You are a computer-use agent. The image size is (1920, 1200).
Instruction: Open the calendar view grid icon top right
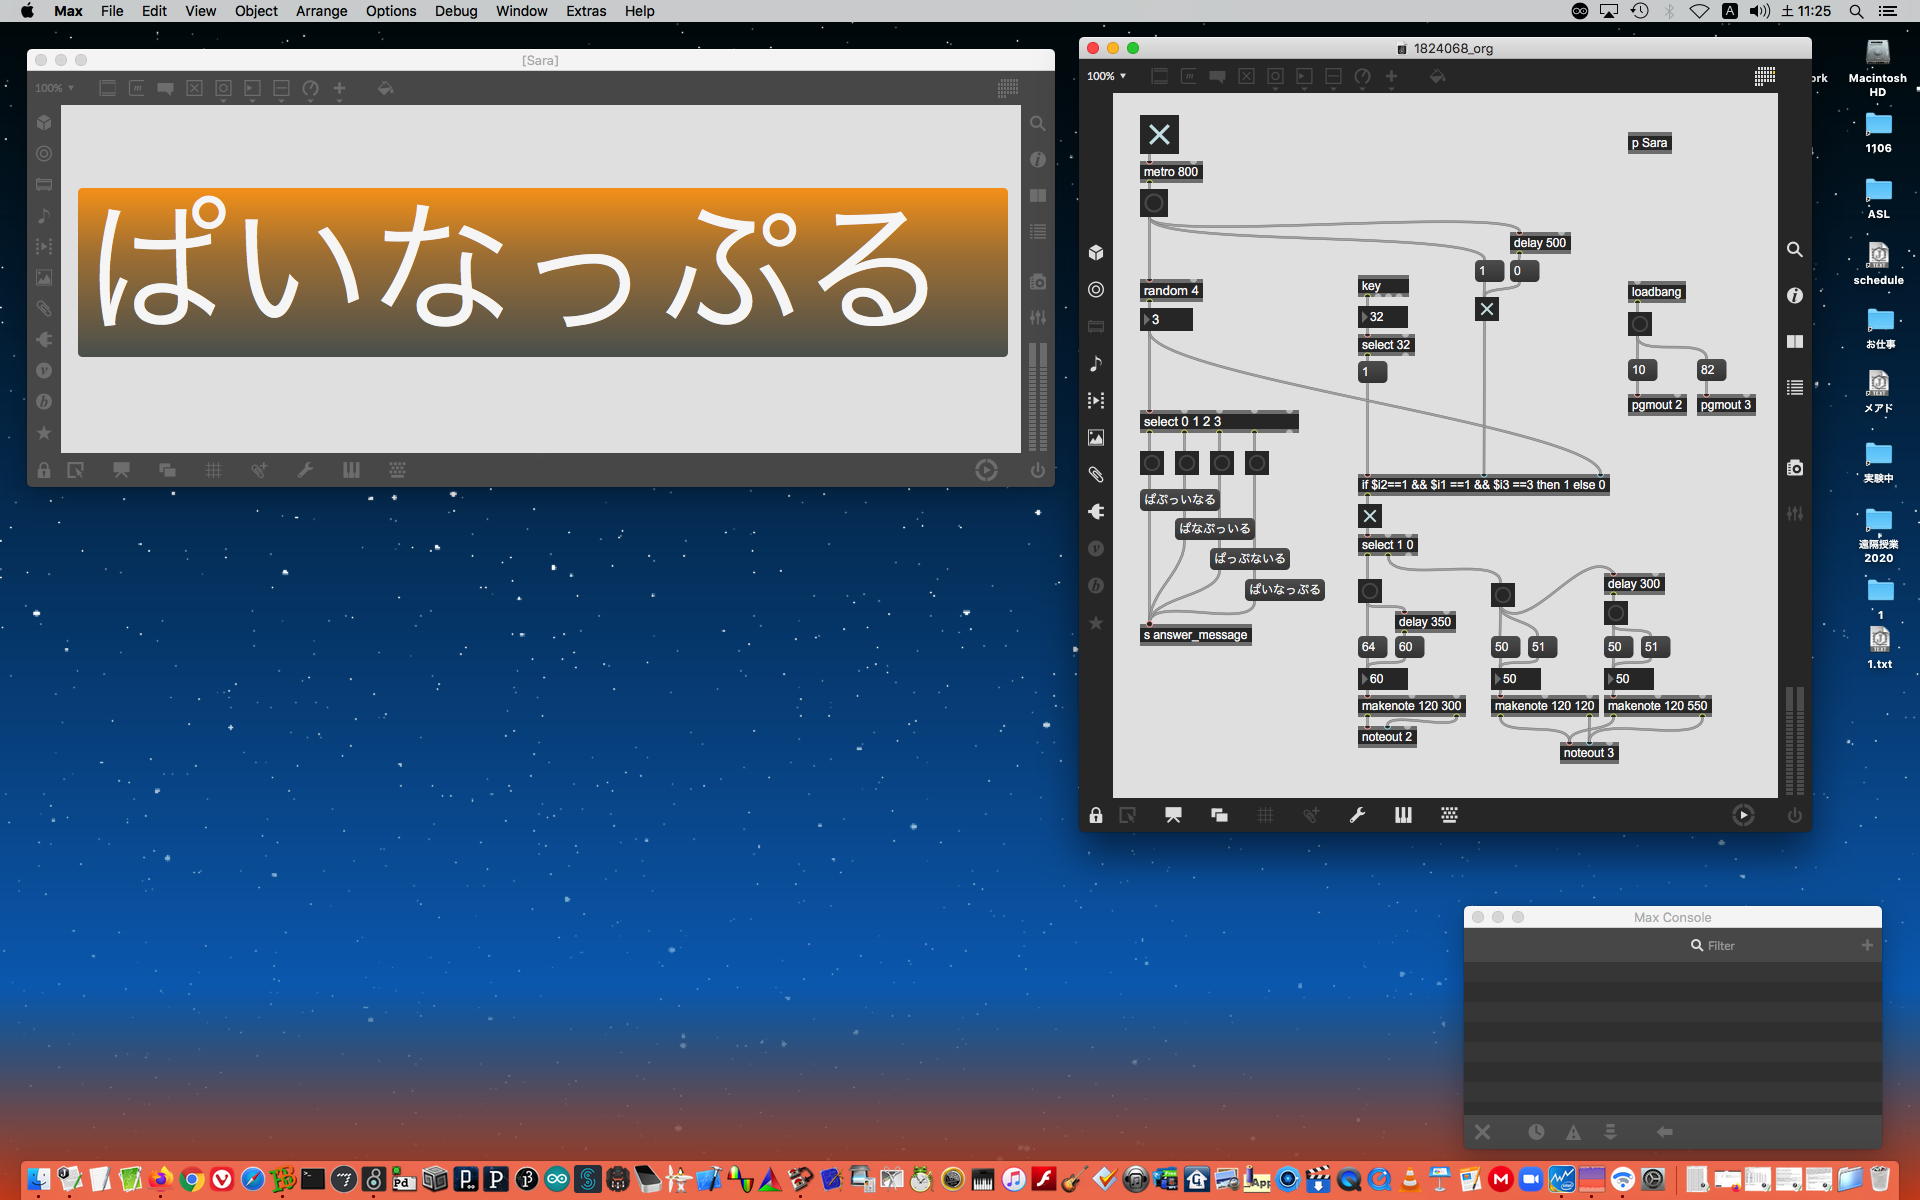click(1765, 76)
